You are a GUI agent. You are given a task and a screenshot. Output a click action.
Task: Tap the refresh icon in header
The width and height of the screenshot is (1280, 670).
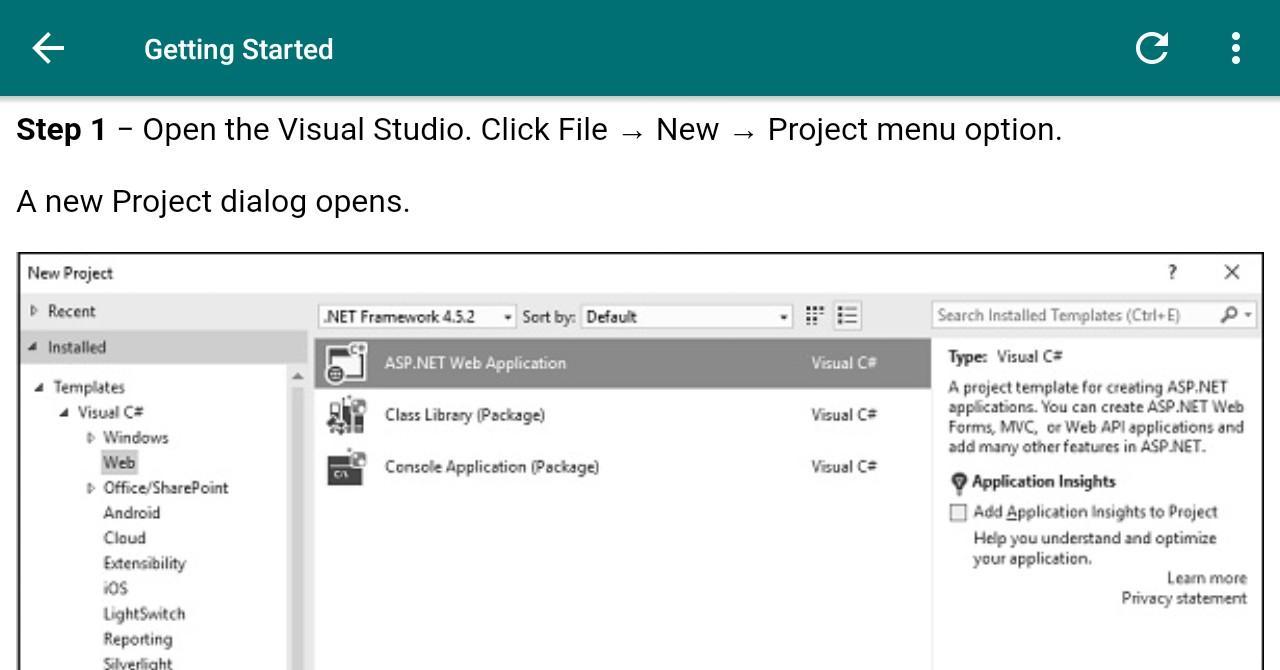pos(1152,48)
